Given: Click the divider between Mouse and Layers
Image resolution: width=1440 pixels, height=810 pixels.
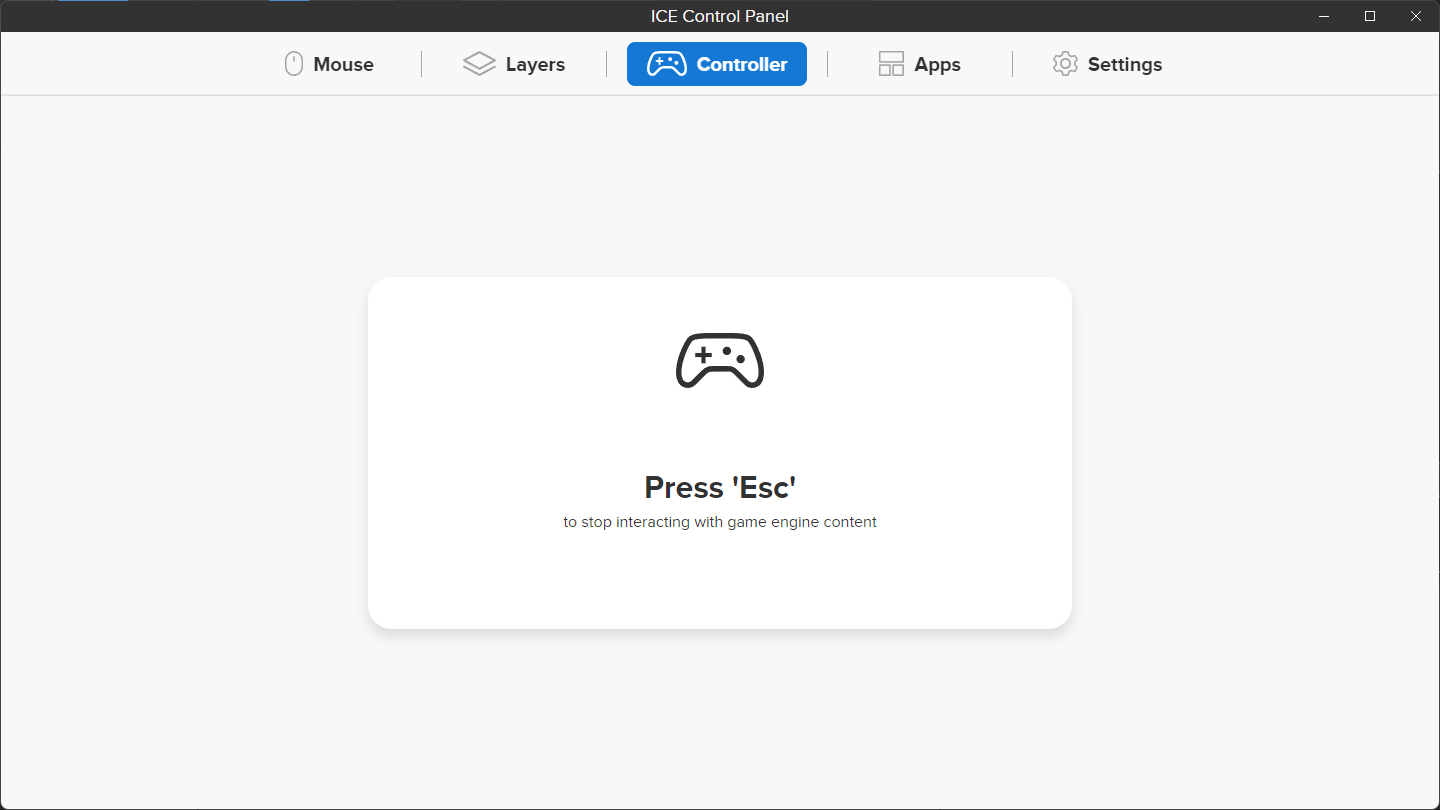Looking at the screenshot, I should click(x=421, y=64).
